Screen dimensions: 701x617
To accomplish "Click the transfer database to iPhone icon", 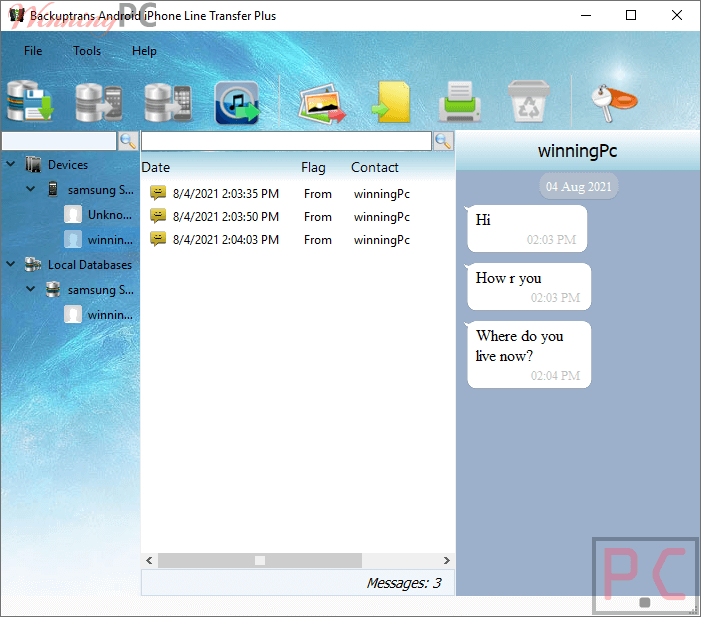I will point(168,102).
